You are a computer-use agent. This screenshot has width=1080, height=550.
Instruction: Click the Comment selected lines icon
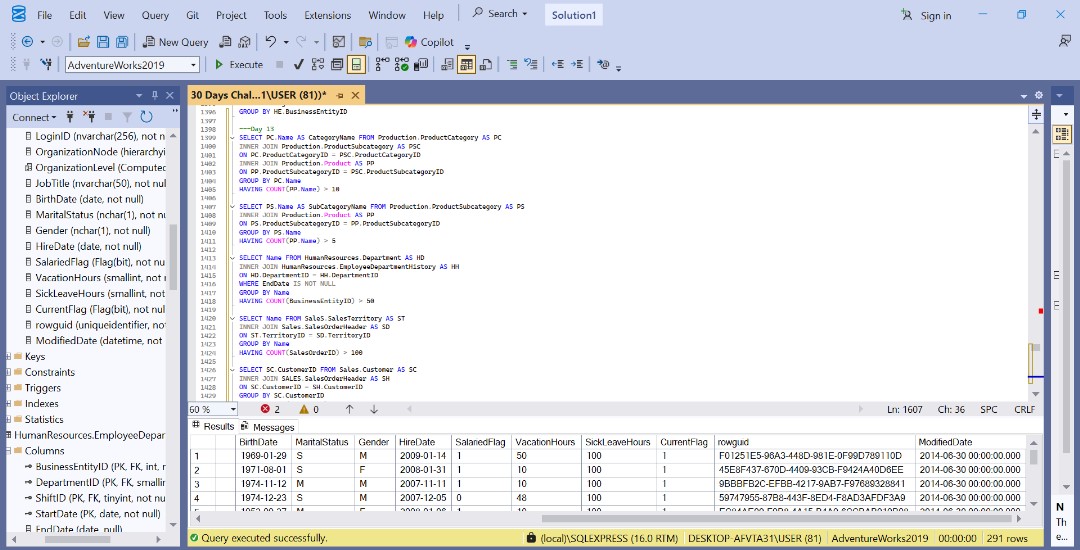512,64
